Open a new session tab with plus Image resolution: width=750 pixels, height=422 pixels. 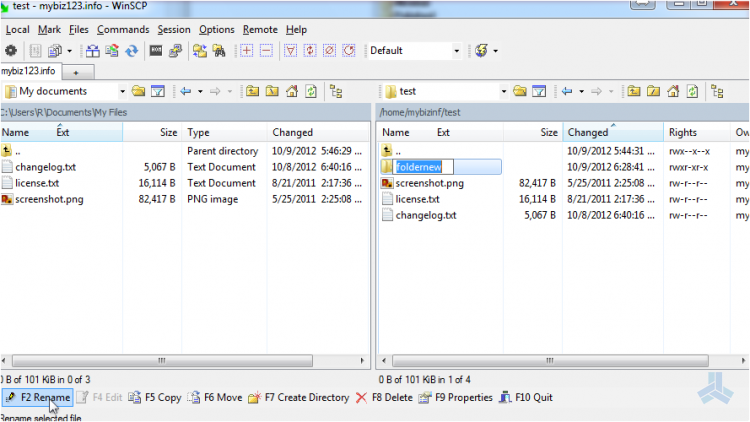coord(77,73)
